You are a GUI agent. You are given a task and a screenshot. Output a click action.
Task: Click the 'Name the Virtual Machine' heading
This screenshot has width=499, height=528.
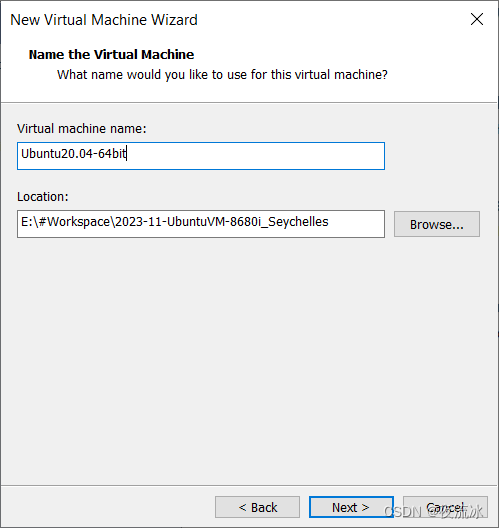(111, 55)
